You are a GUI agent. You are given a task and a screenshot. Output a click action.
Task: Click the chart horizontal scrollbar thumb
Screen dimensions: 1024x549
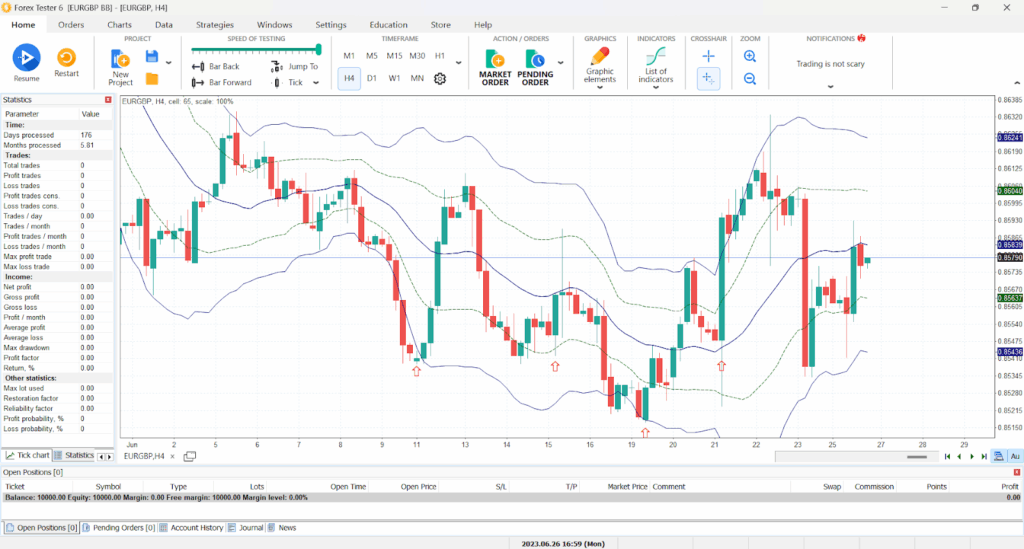(917, 457)
